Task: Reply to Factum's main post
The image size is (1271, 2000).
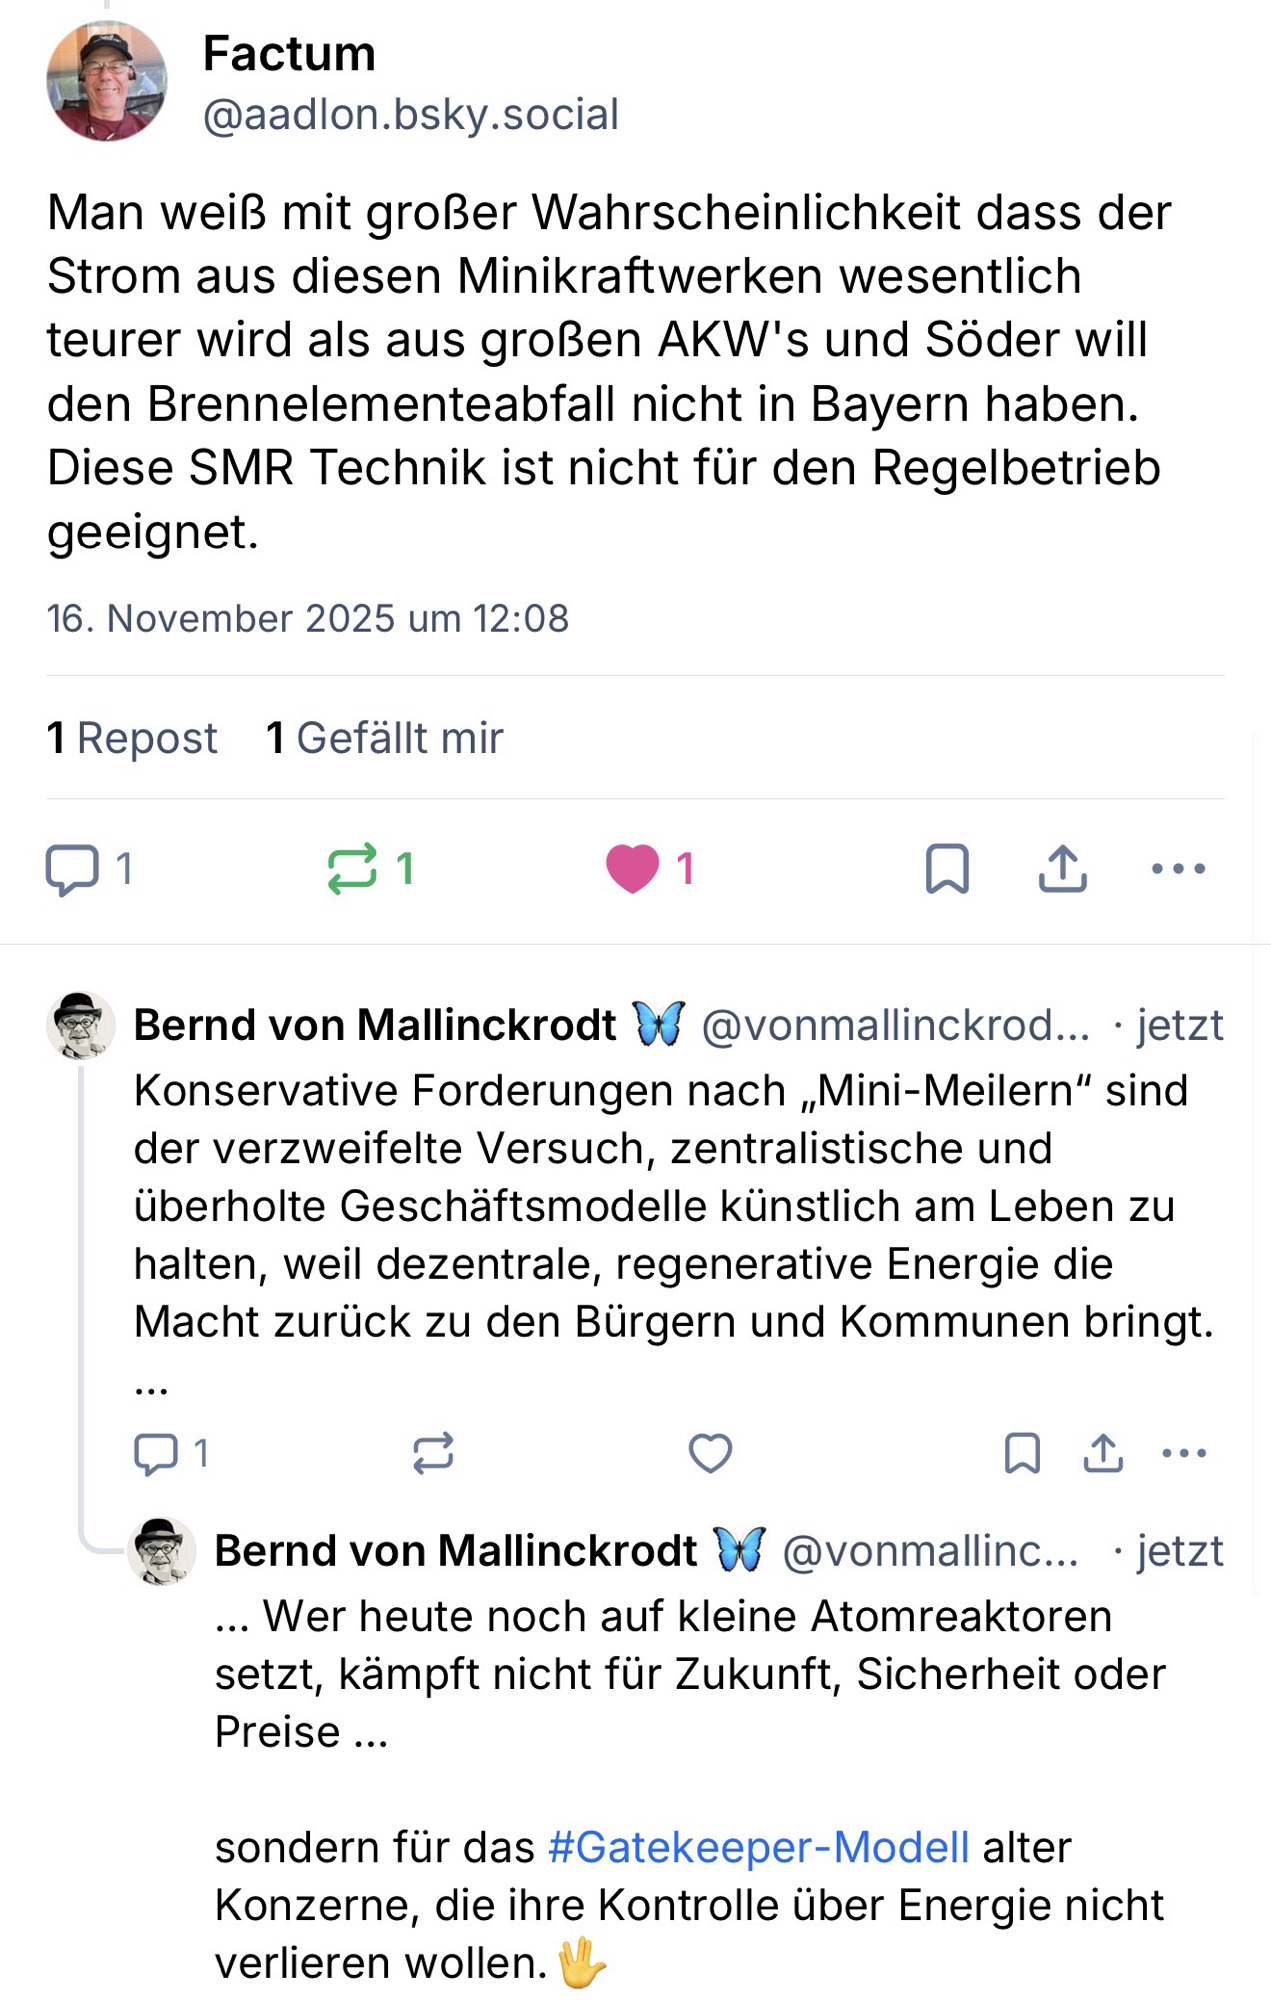Action: click(x=72, y=868)
